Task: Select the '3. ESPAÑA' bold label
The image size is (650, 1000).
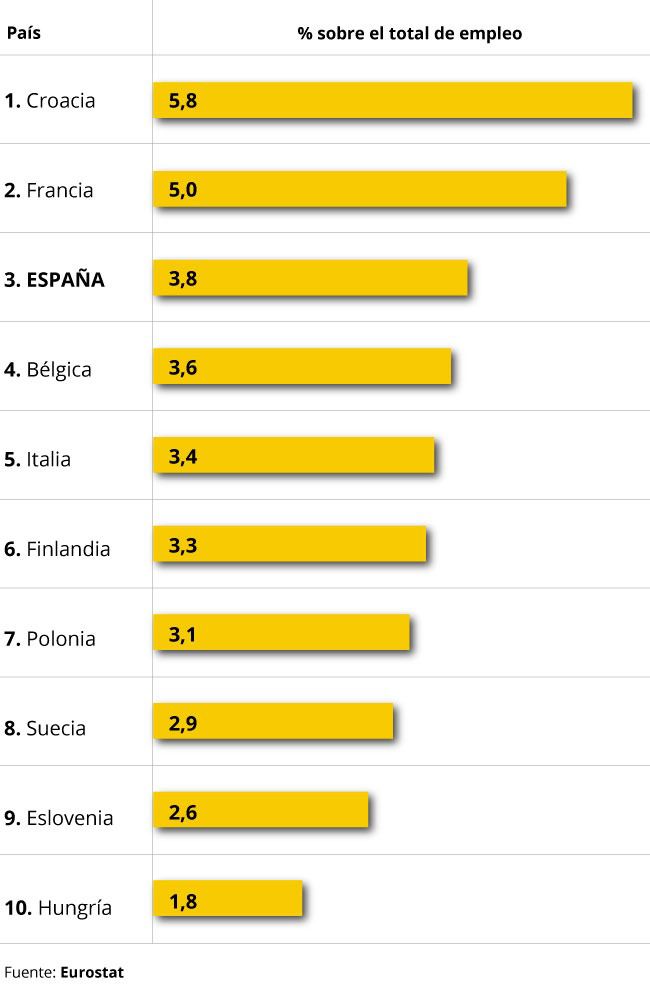Action: pos(54,280)
